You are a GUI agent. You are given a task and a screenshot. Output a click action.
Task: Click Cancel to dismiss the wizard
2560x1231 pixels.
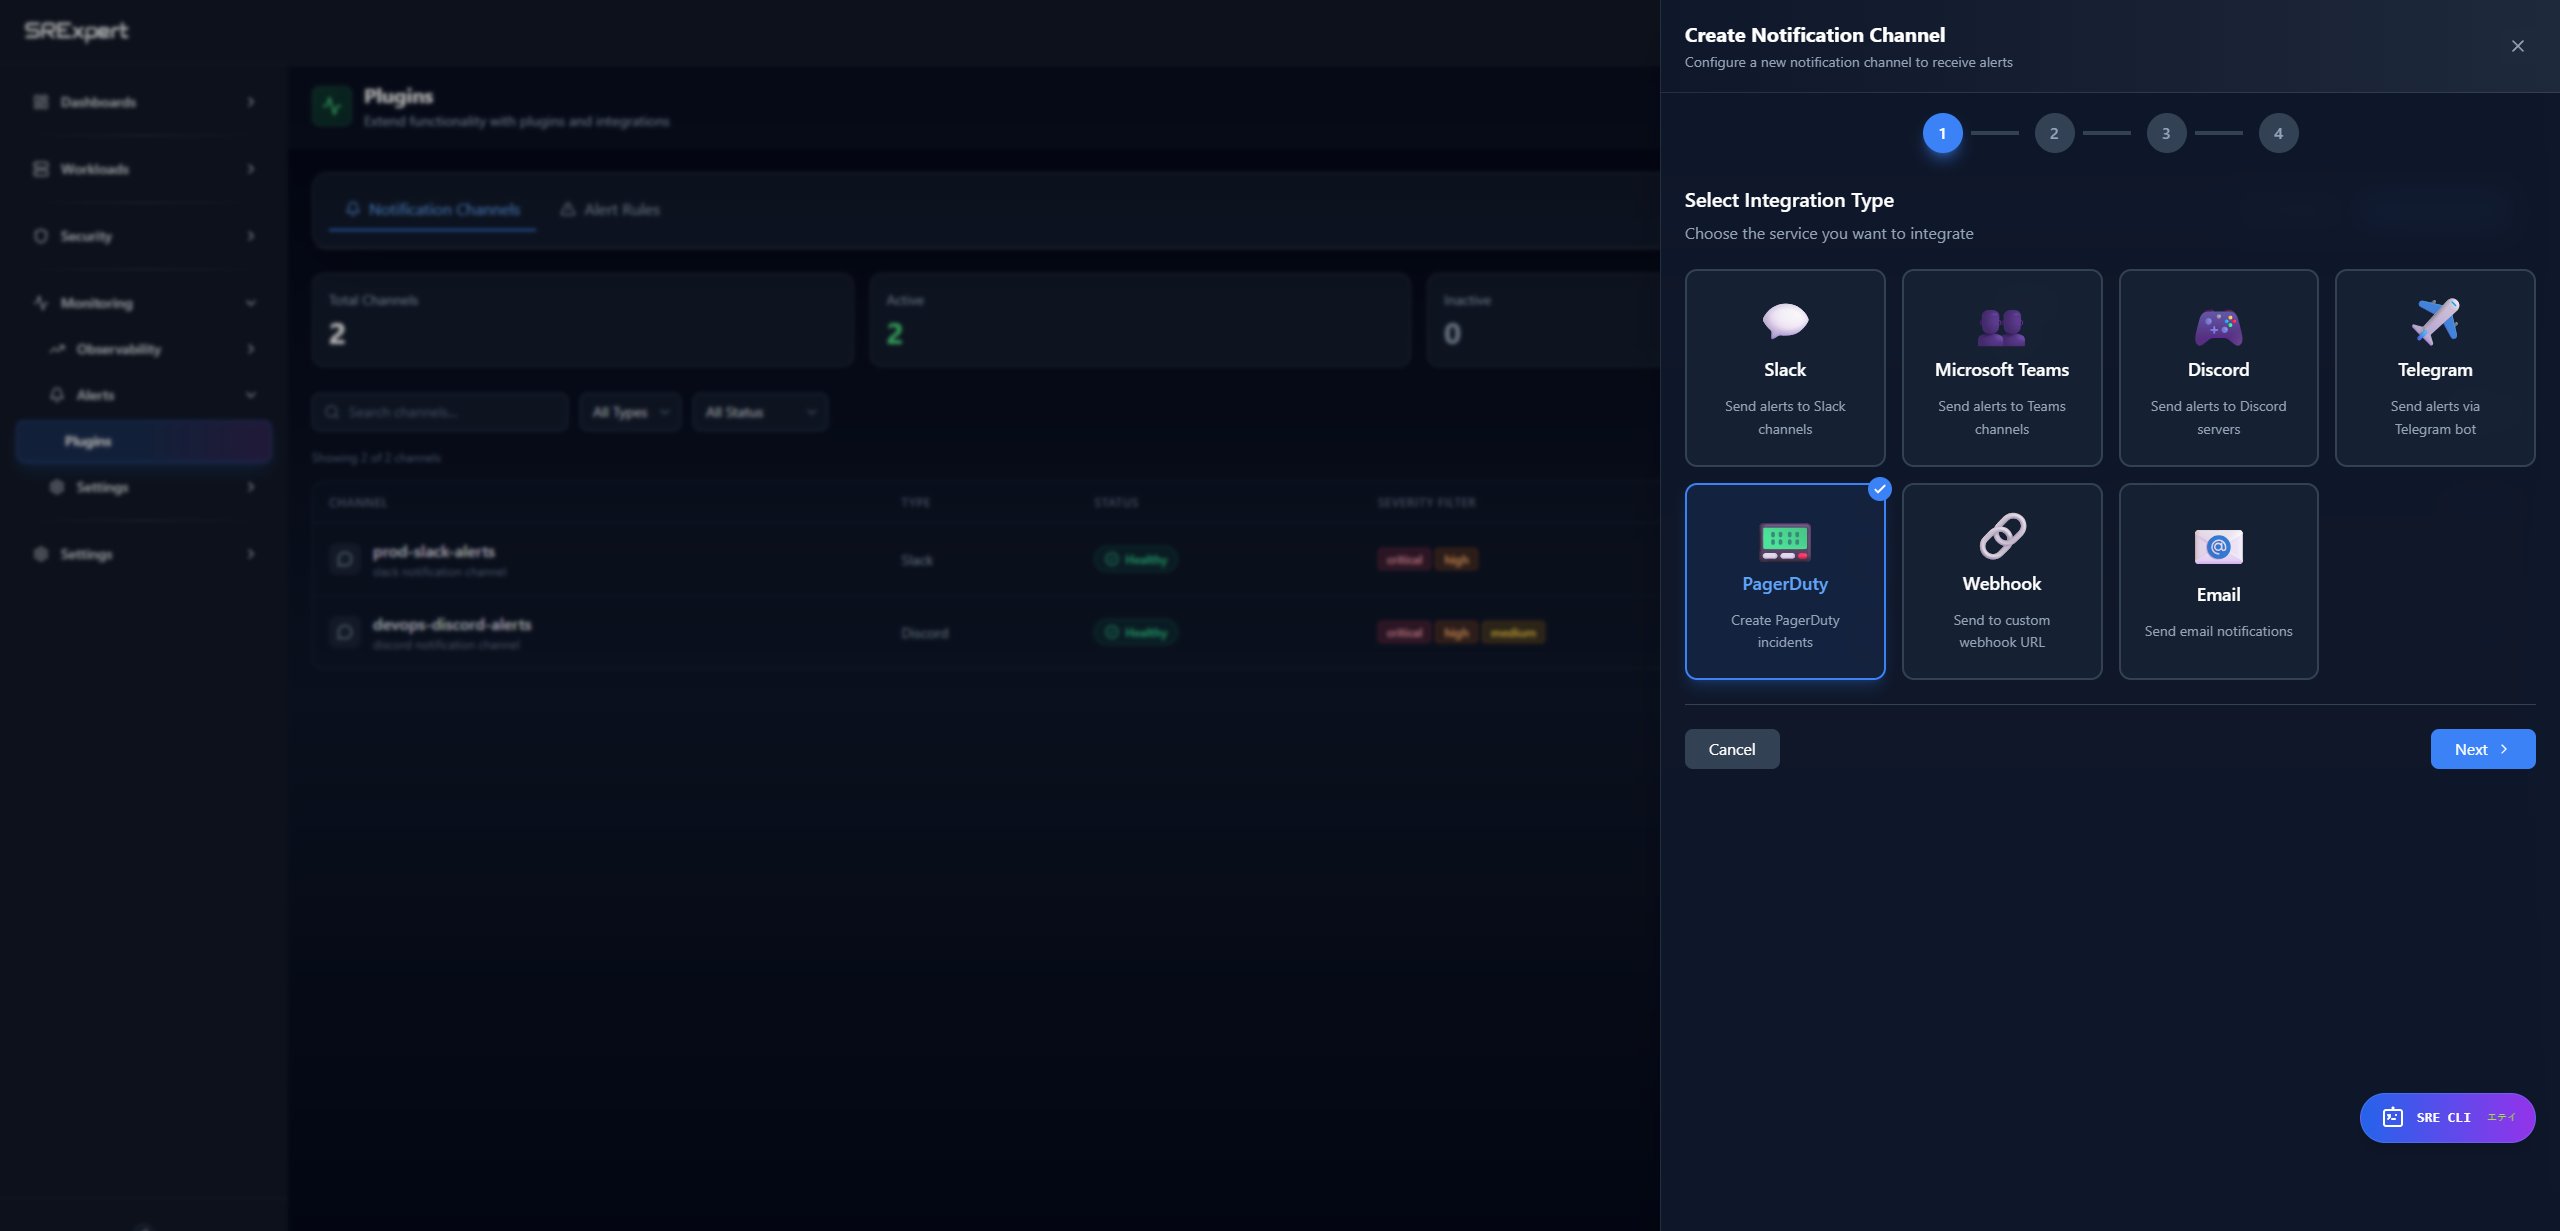tap(1731, 748)
